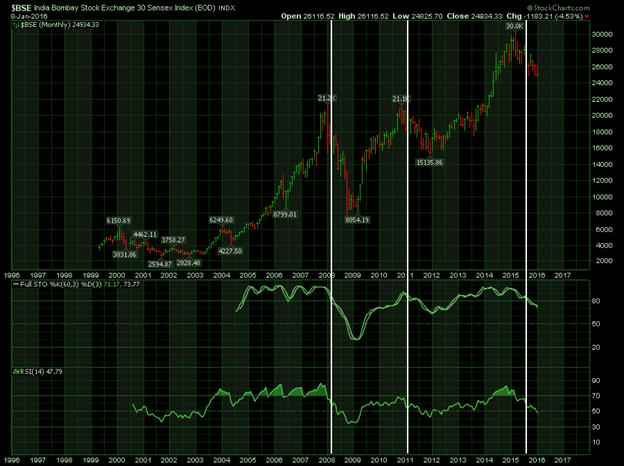Click year 2017 under the price chart

tap(562, 275)
